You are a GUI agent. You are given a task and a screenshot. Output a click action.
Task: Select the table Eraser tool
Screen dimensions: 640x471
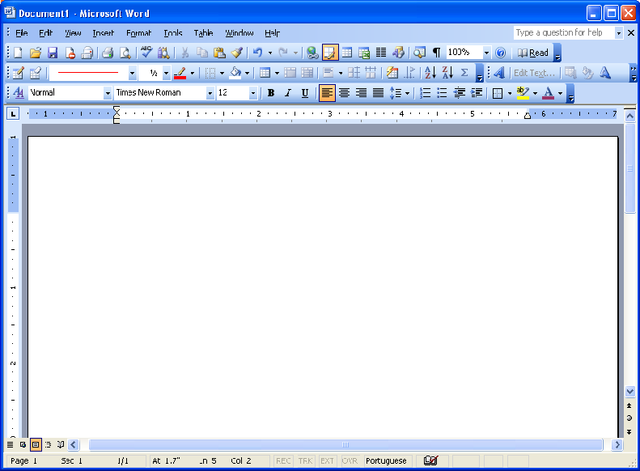pos(36,73)
